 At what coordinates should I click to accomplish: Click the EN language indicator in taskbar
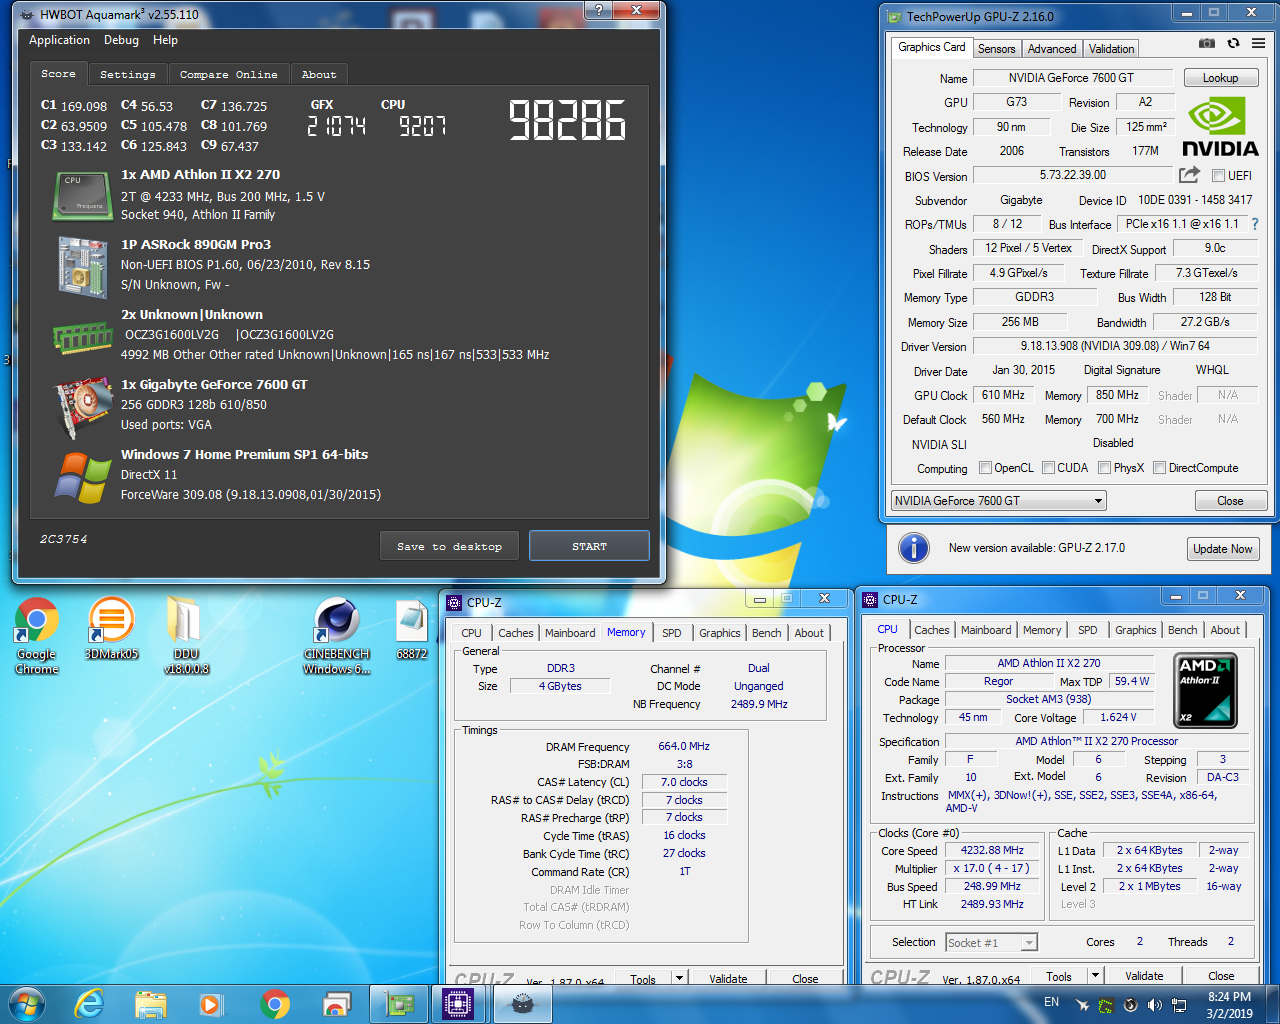1051,1002
